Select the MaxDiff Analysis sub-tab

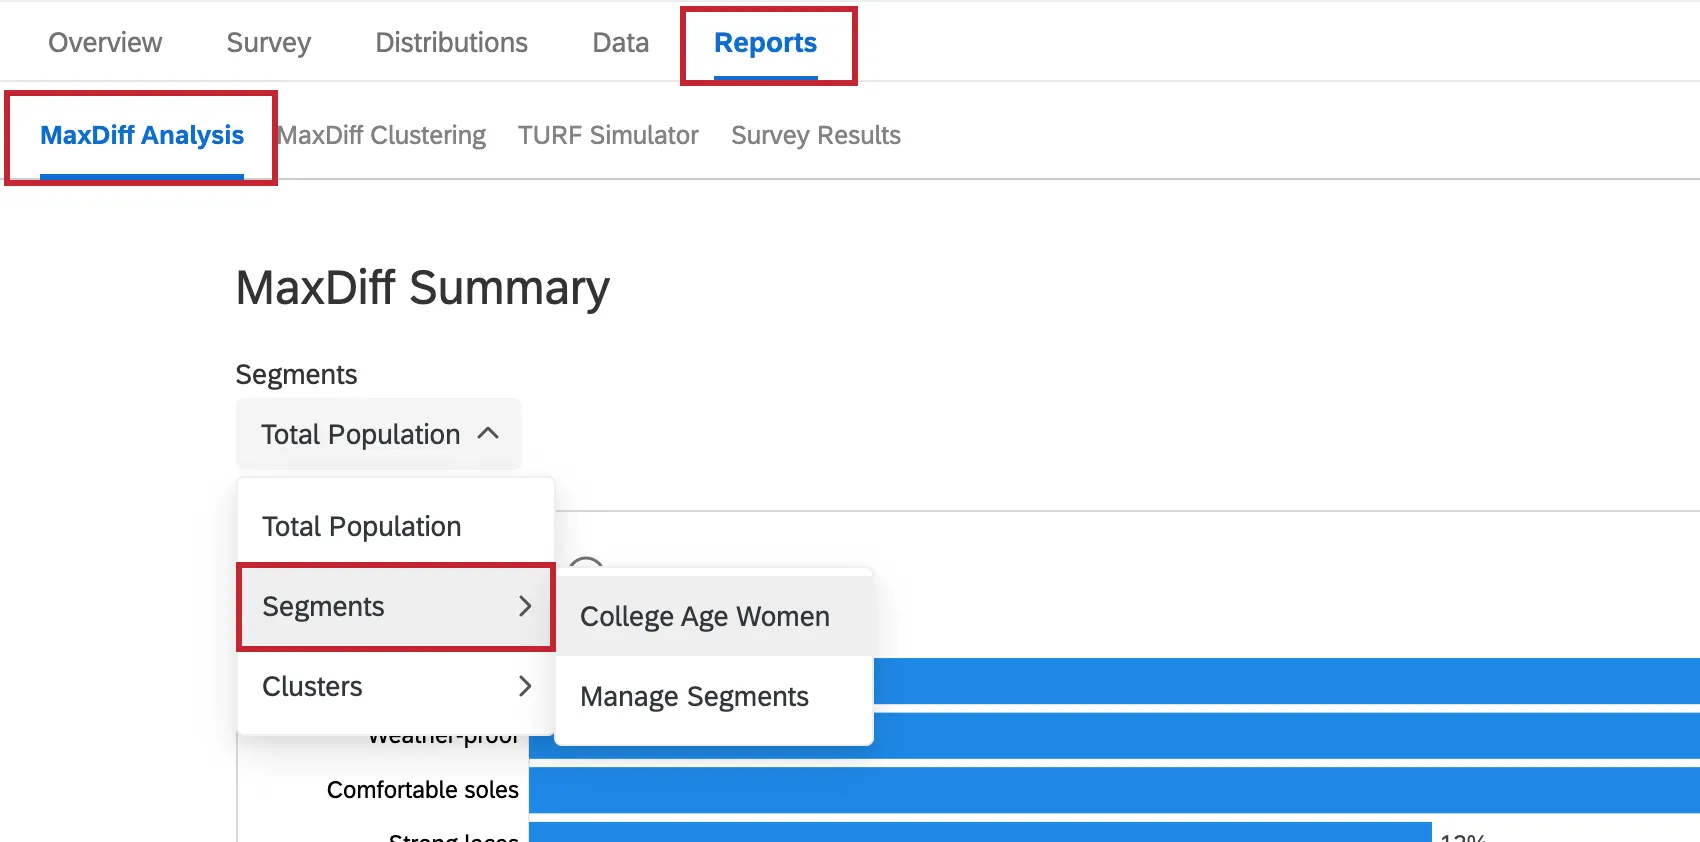tap(142, 135)
